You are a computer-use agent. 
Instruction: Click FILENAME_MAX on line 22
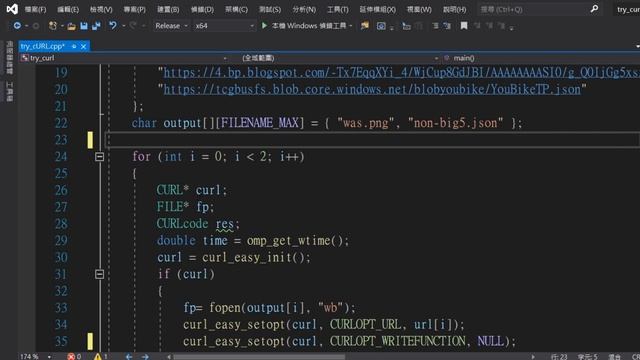[260, 123]
